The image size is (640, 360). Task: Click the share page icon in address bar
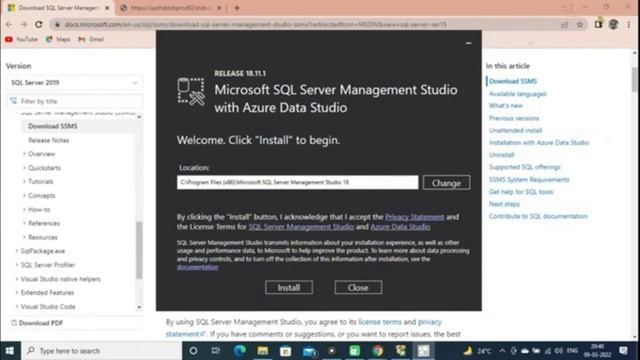point(564,24)
